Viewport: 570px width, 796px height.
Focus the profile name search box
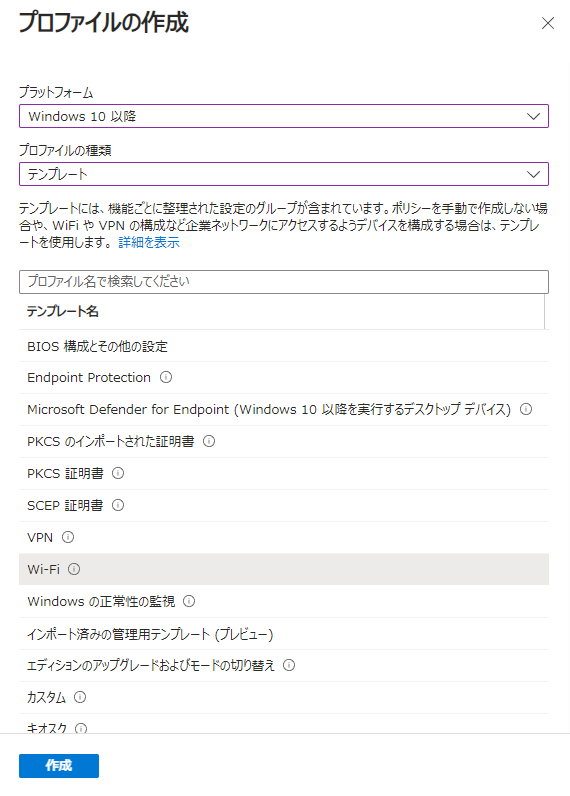284,282
